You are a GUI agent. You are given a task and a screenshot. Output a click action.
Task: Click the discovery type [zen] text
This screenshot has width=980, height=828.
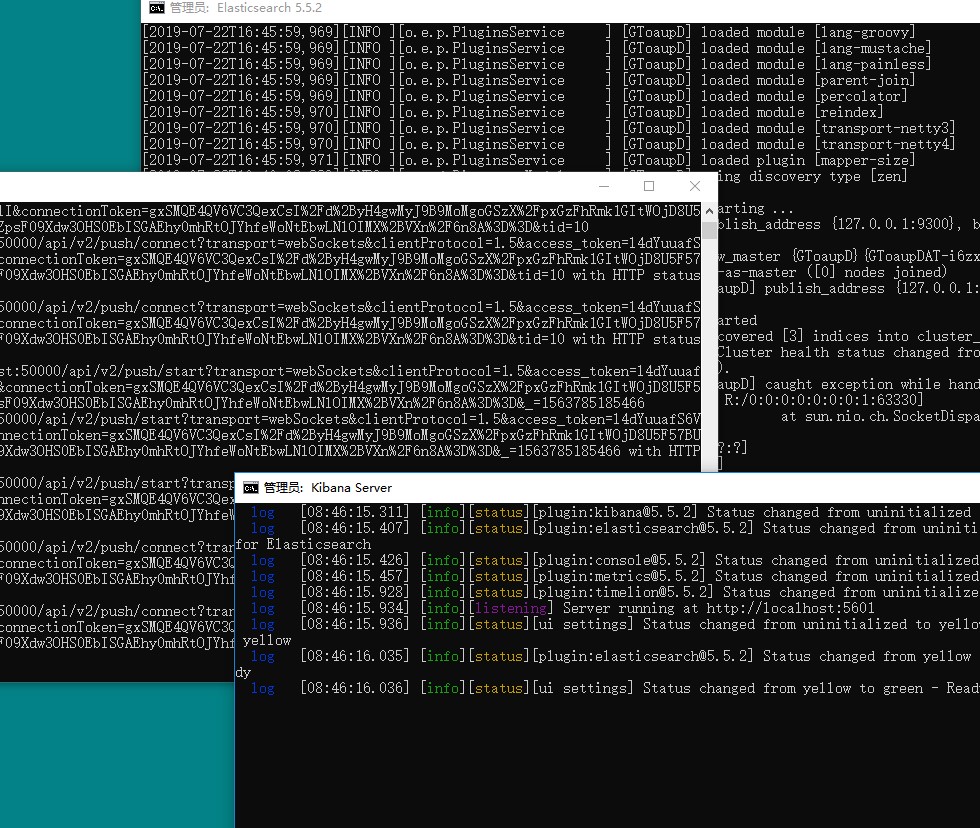pyautogui.click(x=828, y=176)
